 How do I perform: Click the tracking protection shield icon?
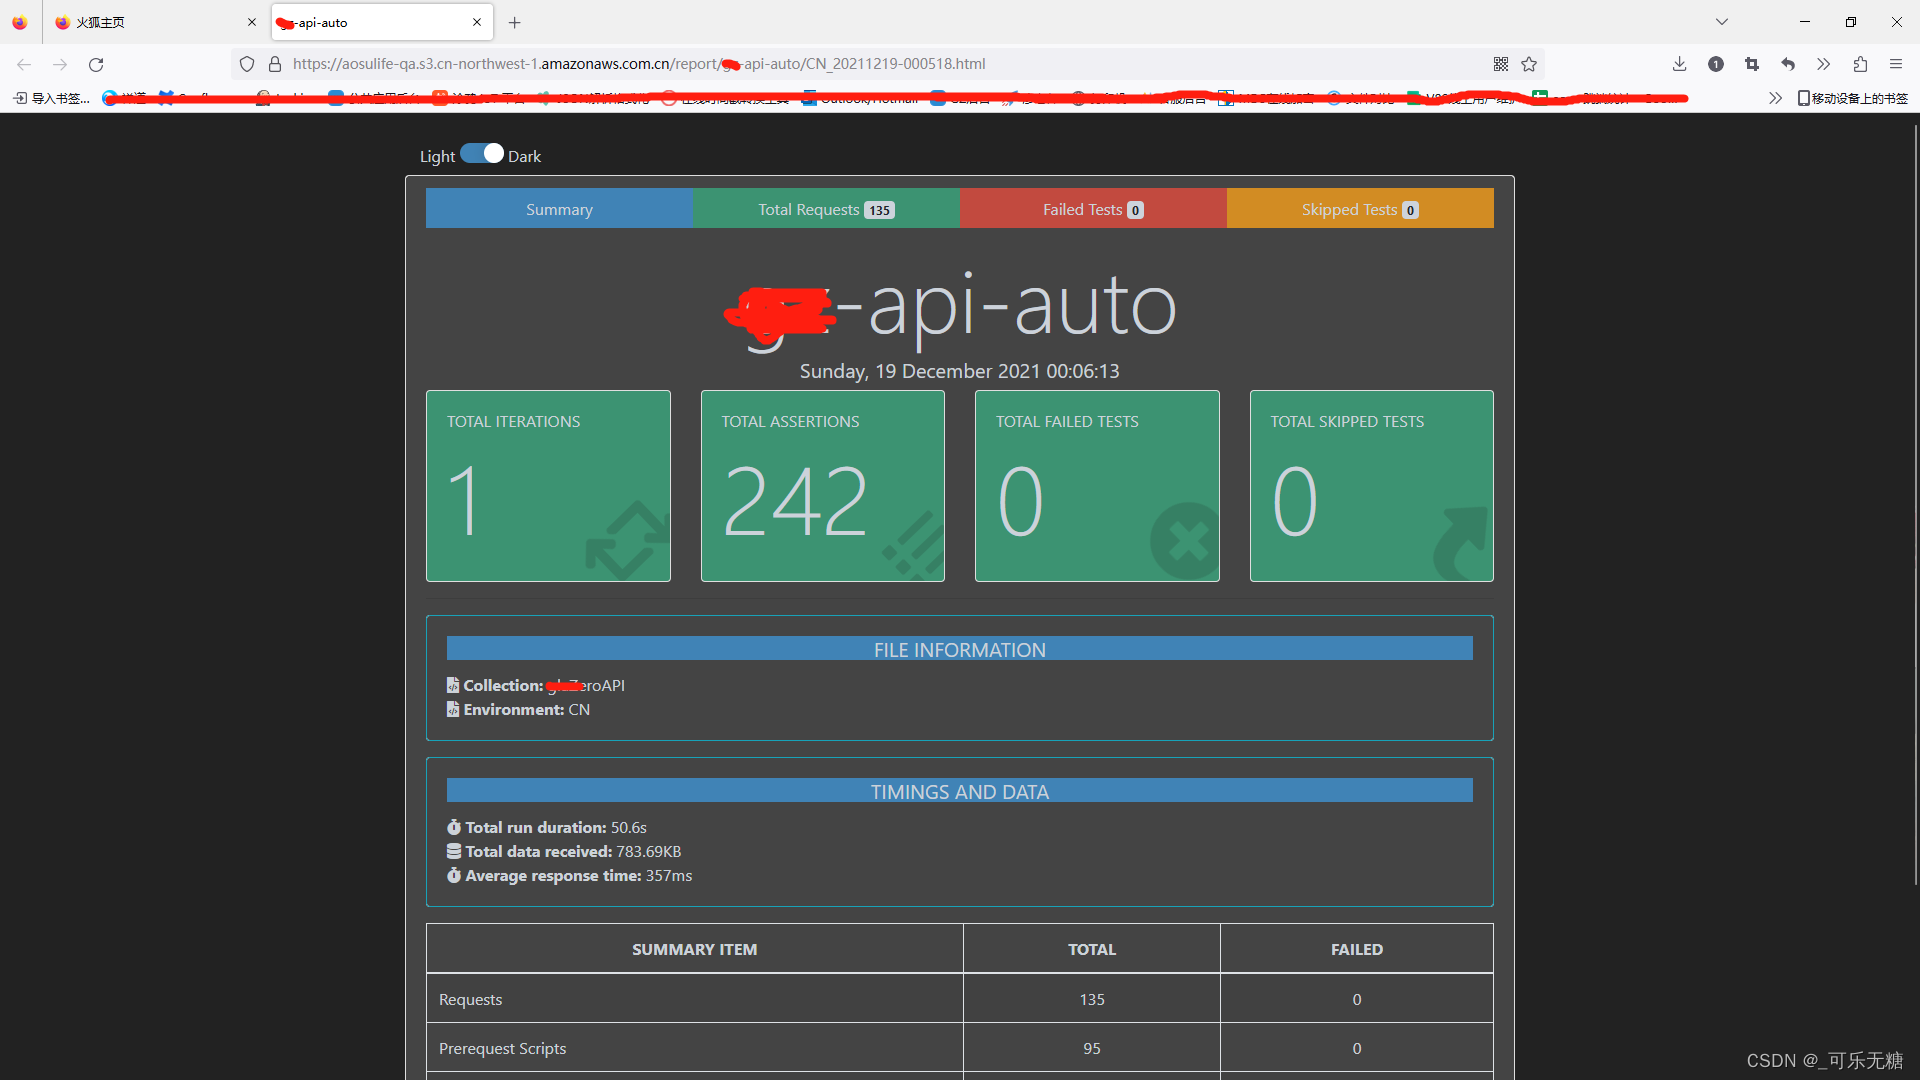(x=247, y=64)
